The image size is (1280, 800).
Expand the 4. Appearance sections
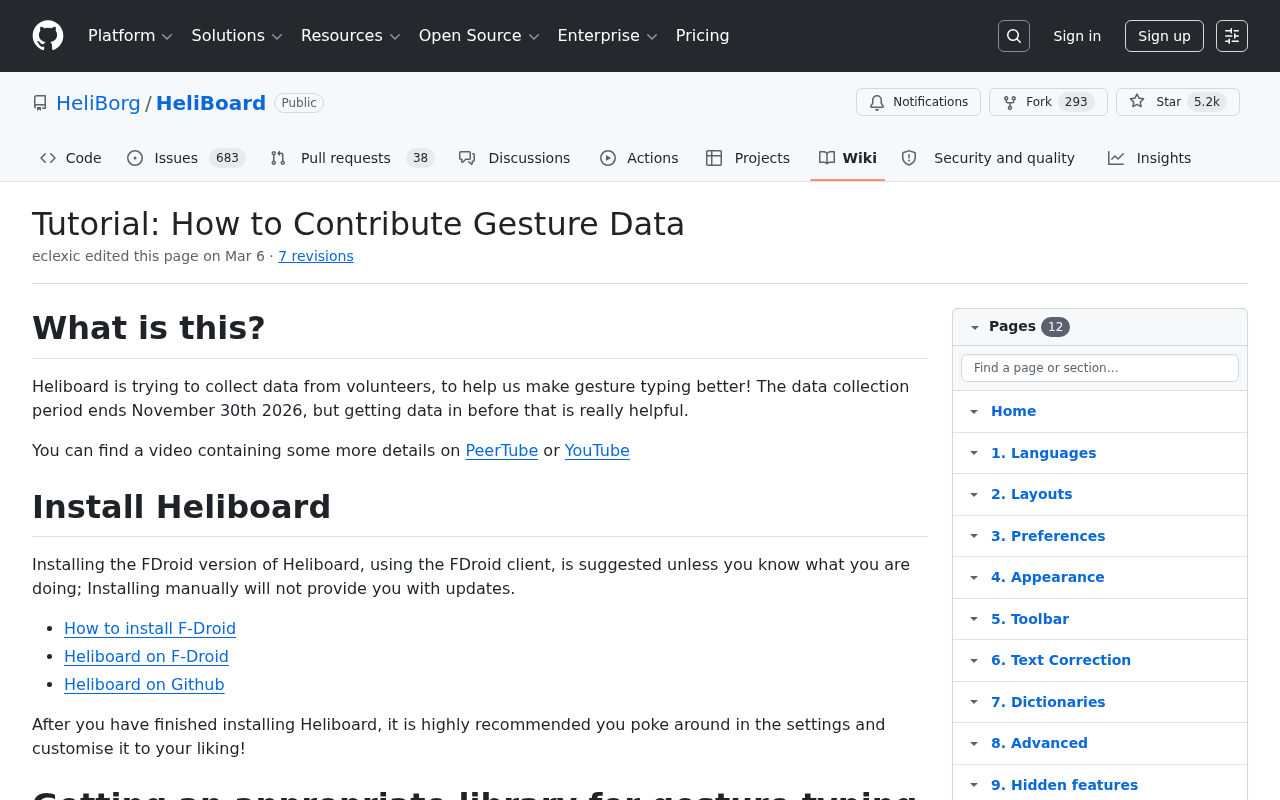[x=974, y=577]
